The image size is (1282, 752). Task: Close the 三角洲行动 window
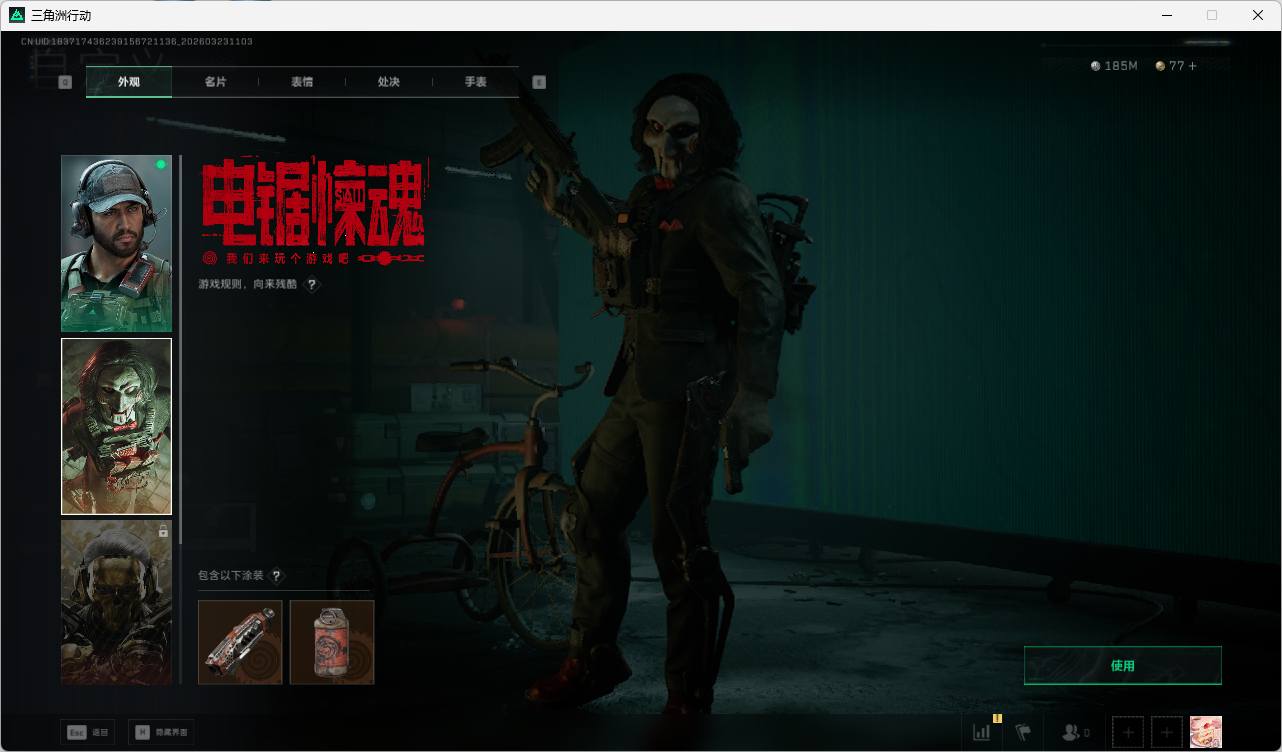[x=1258, y=15]
